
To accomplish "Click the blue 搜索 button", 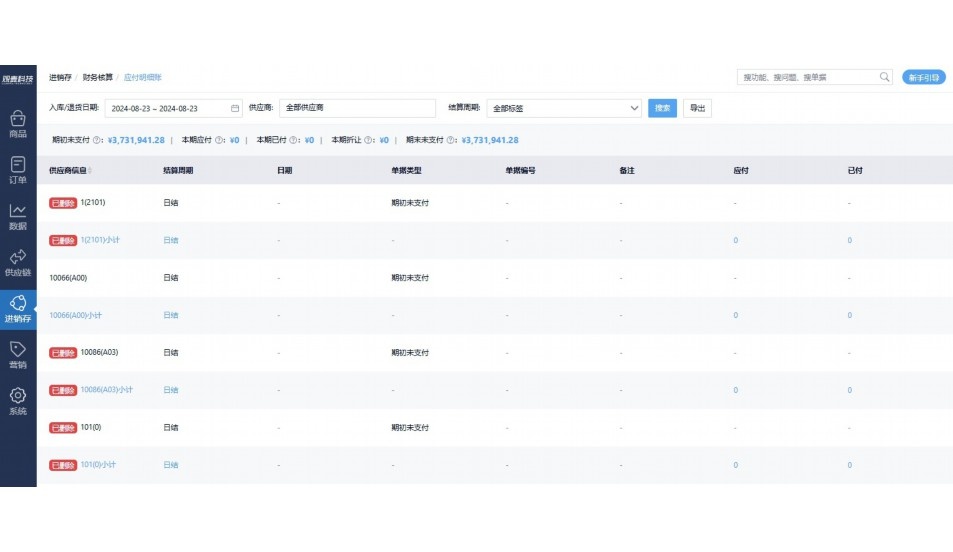I will (662, 108).
